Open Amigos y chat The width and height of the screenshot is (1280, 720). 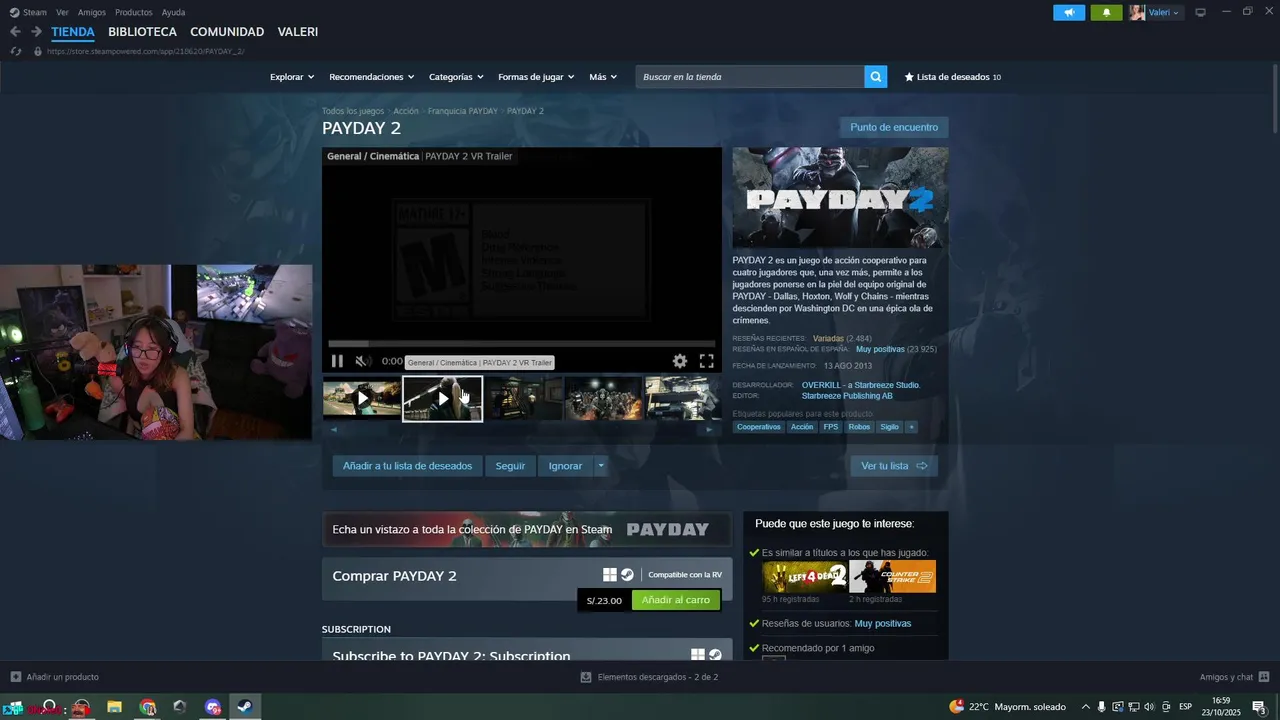[1234, 677]
